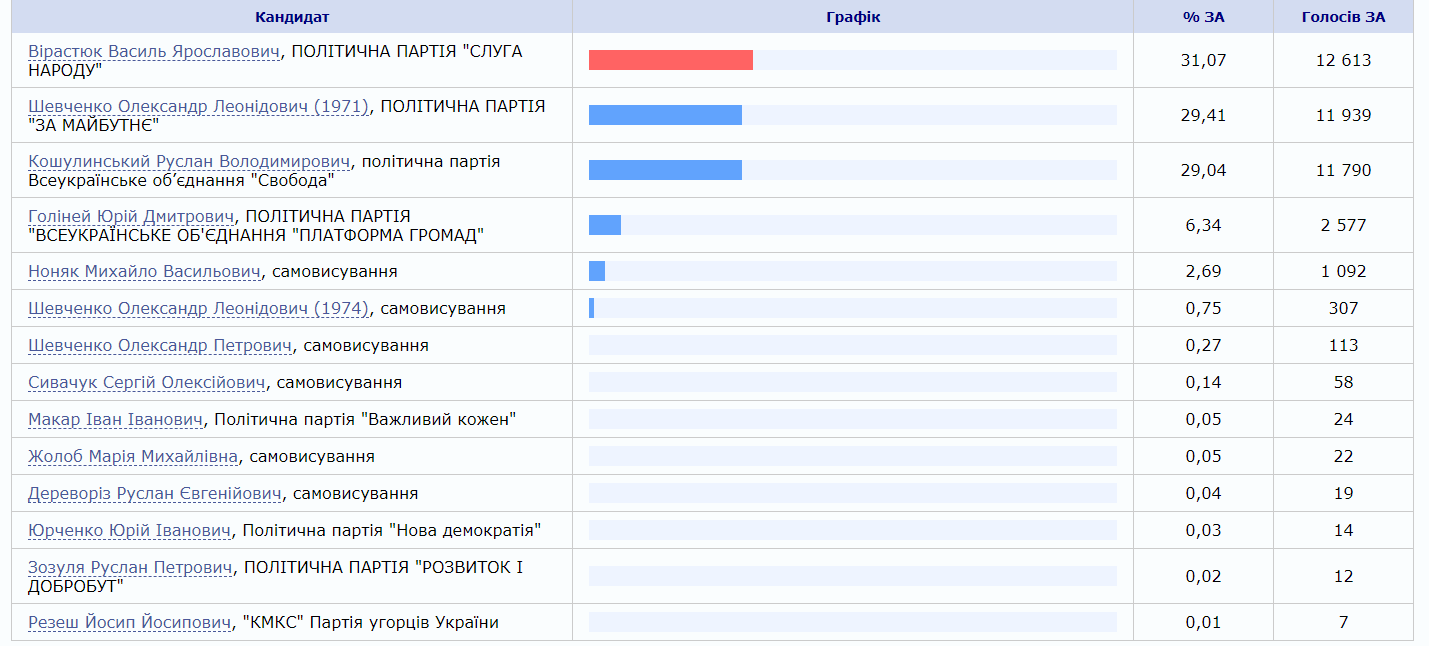This screenshot has height=646, width=1429.
Task: Open candidate link Вірастюк Василь Ярославович
Action: pos(154,51)
